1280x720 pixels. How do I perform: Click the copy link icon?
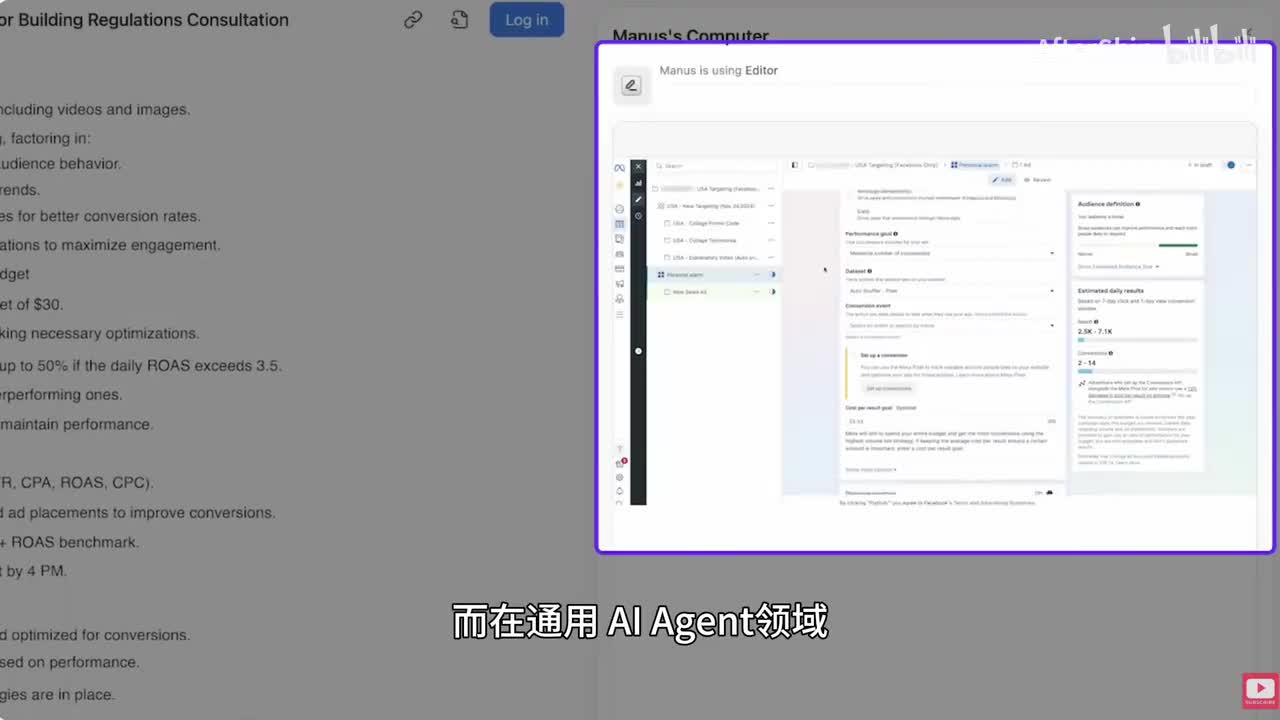point(413,20)
